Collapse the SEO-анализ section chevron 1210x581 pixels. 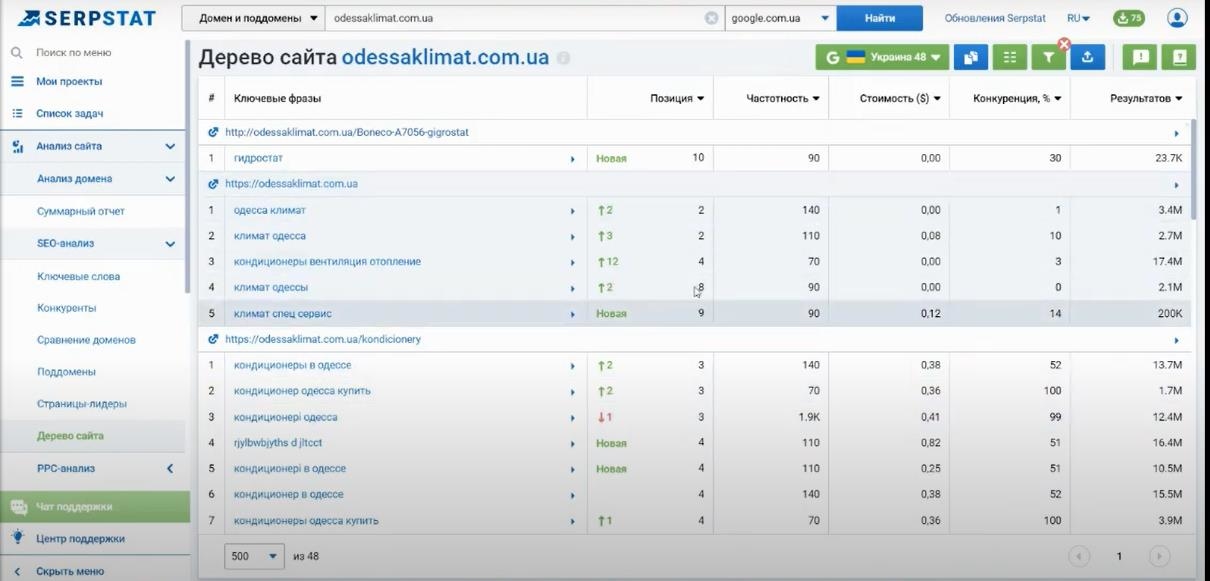tap(170, 244)
